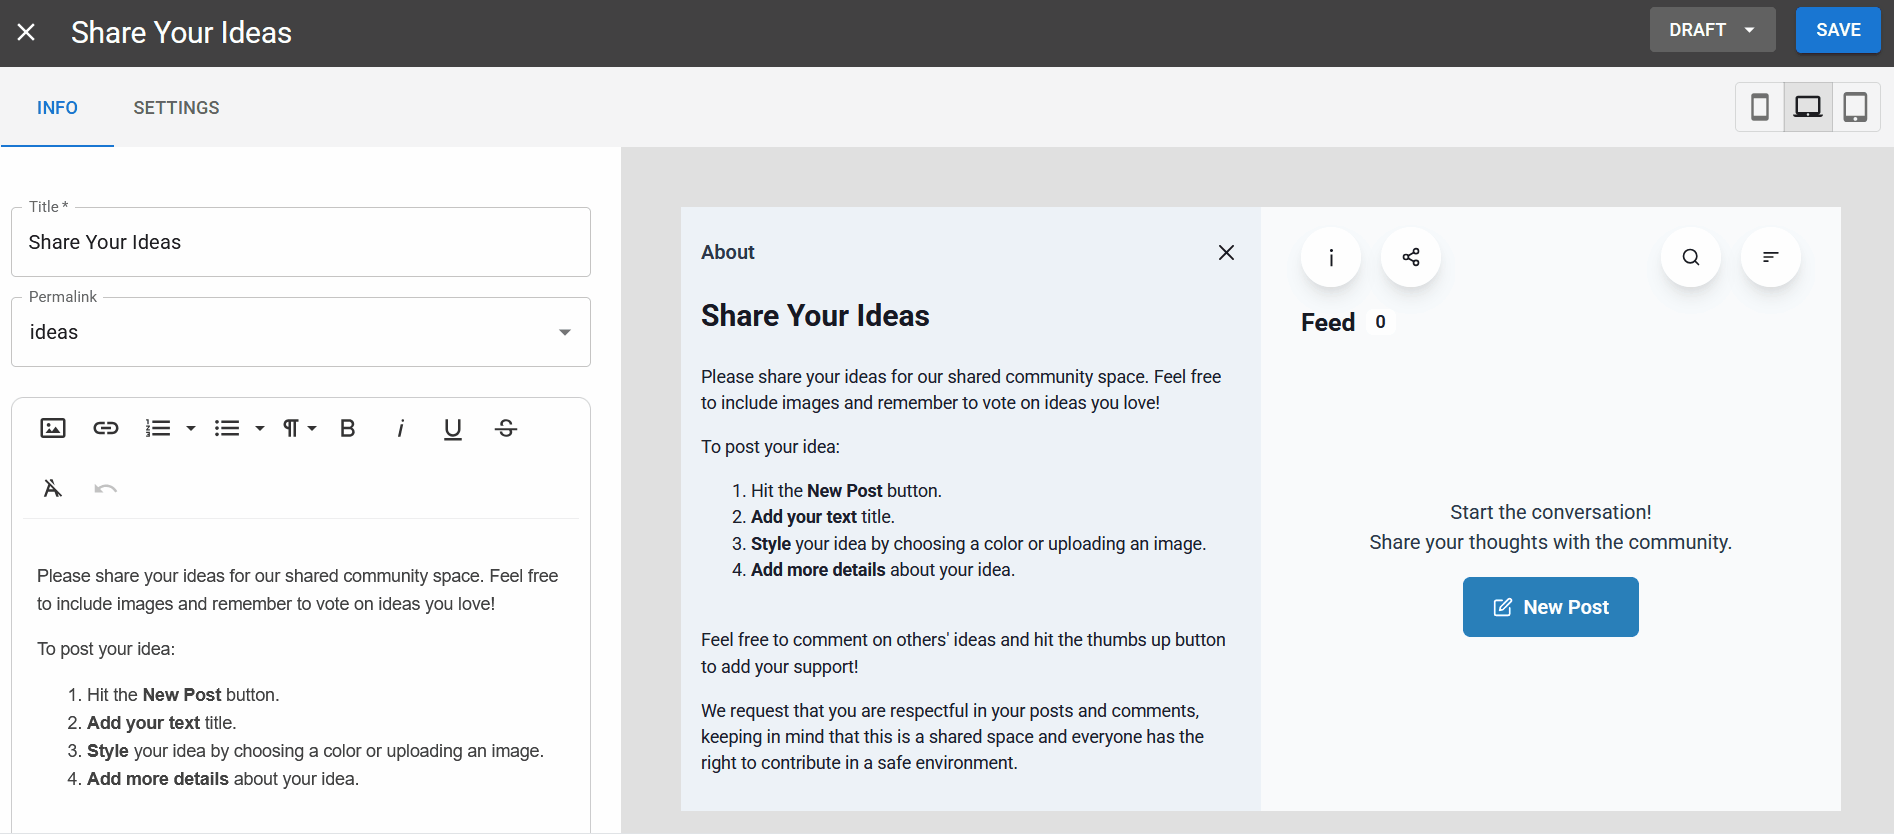Click the New Post button
The image size is (1894, 834).
click(x=1551, y=607)
